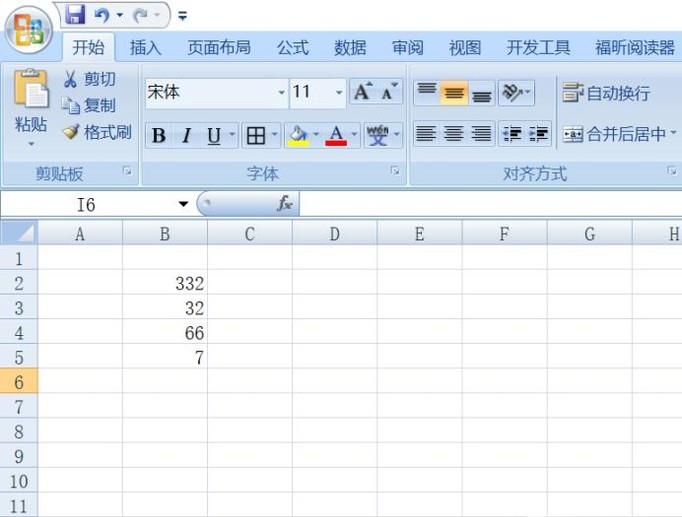Image resolution: width=682 pixels, height=517 pixels.
Task: Align text right
Action: pyautogui.click(x=481, y=134)
